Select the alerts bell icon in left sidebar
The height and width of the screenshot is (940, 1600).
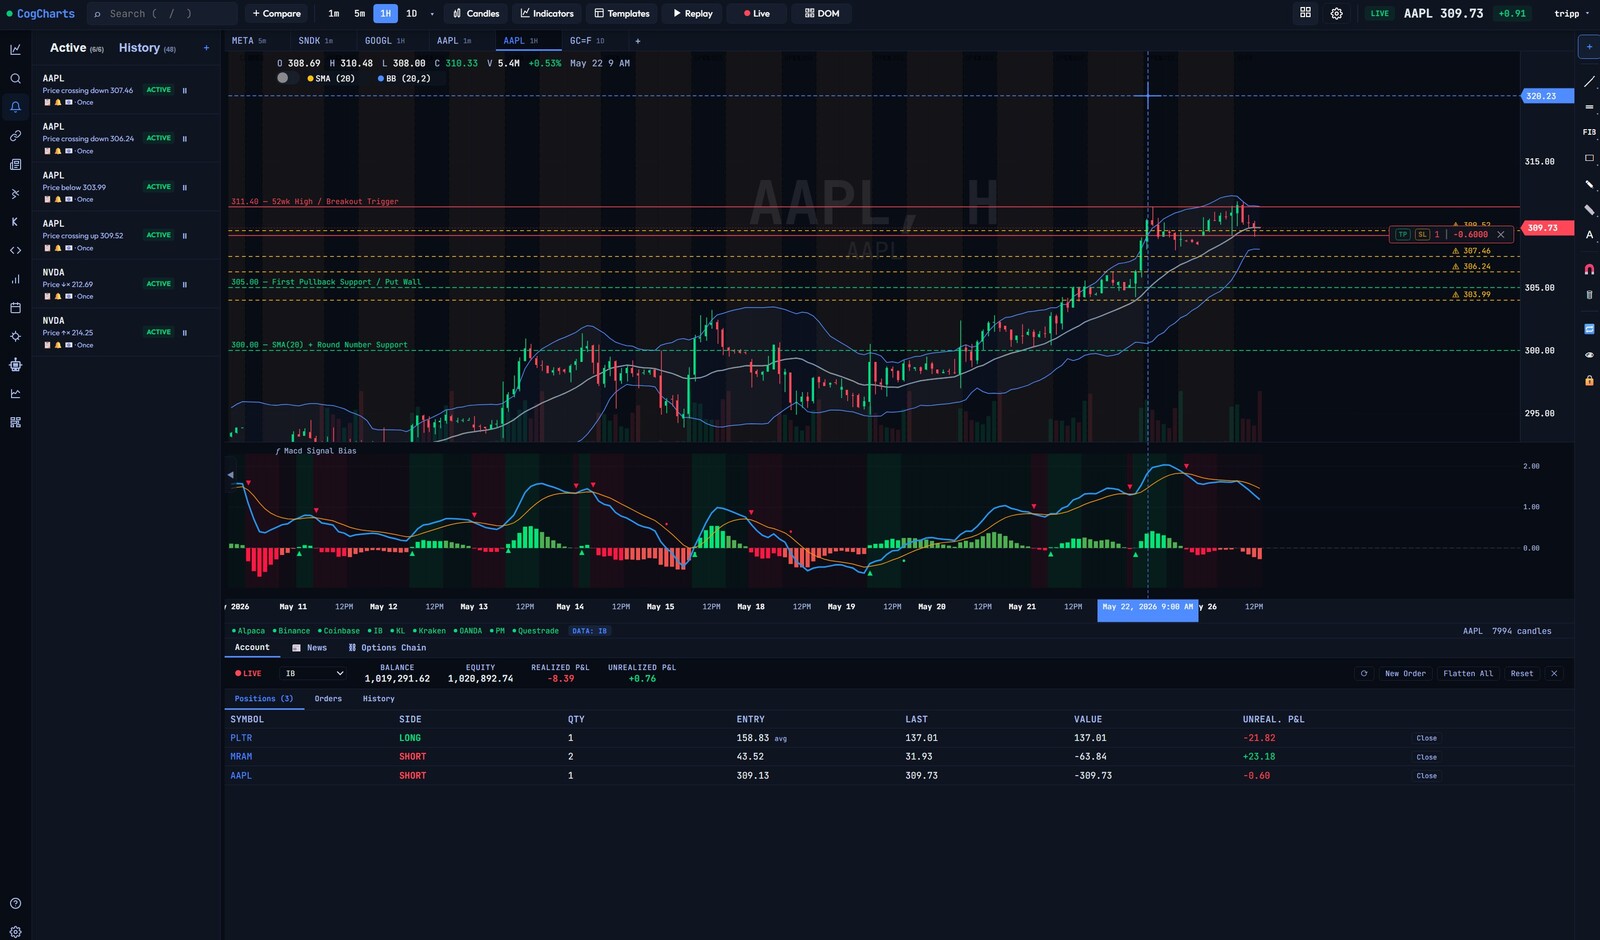tap(15, 107)
